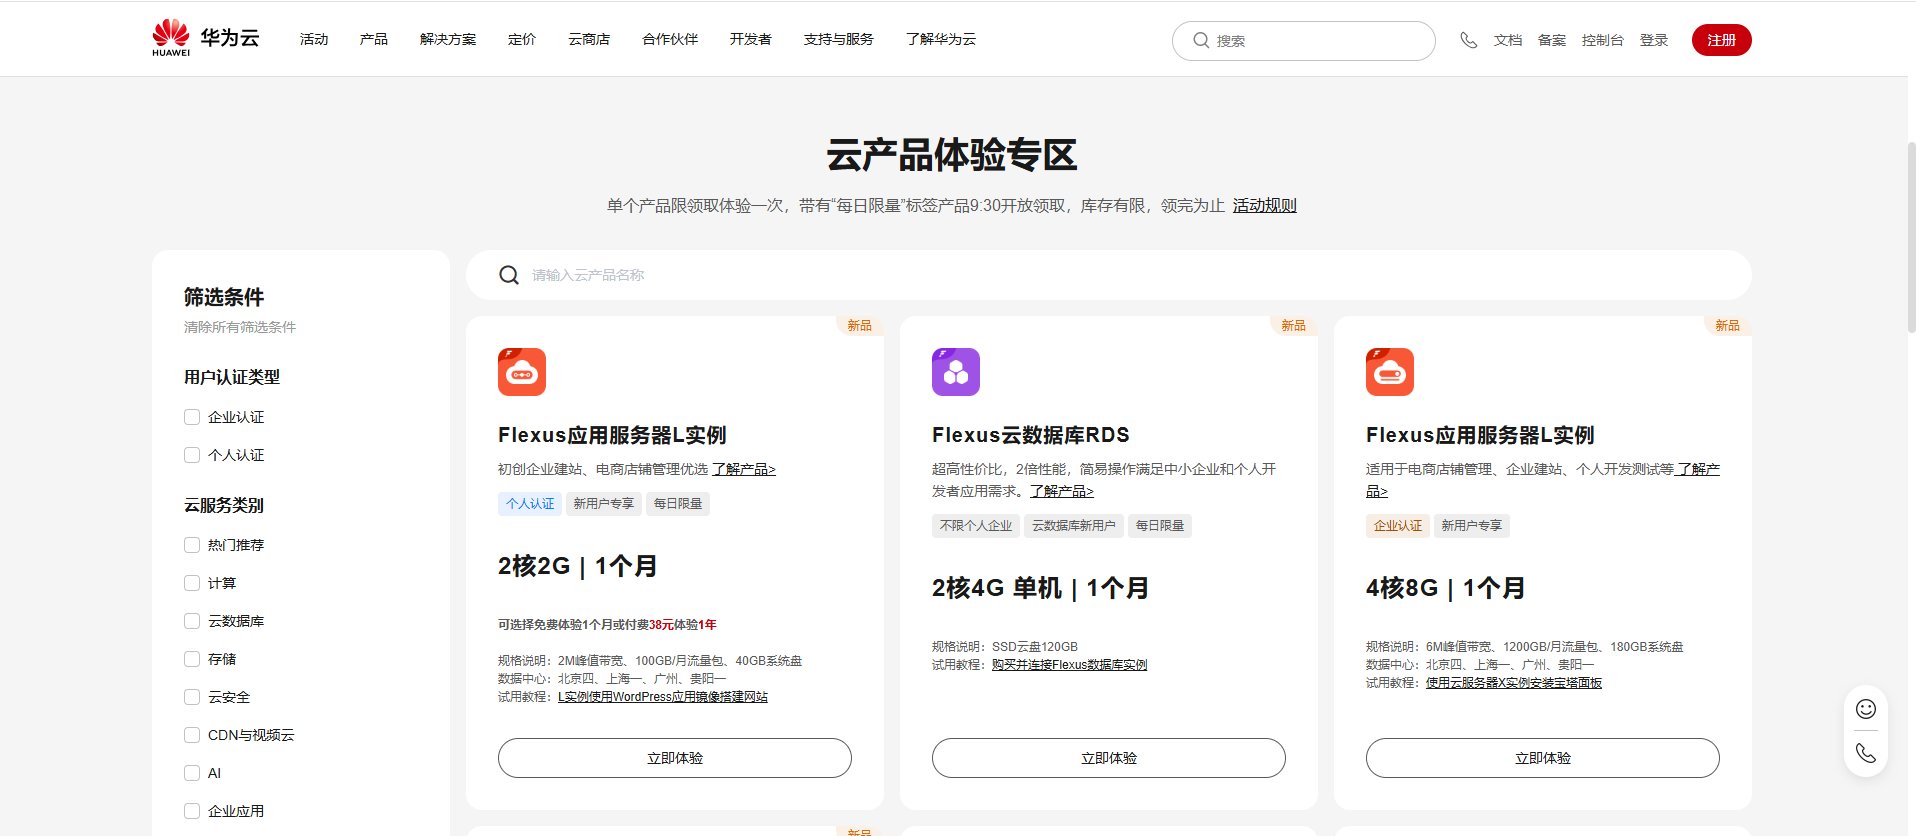Check the 存储 category
Image resolution: width=1916 pixels, height=836 pixels.
tap(192, 659)
